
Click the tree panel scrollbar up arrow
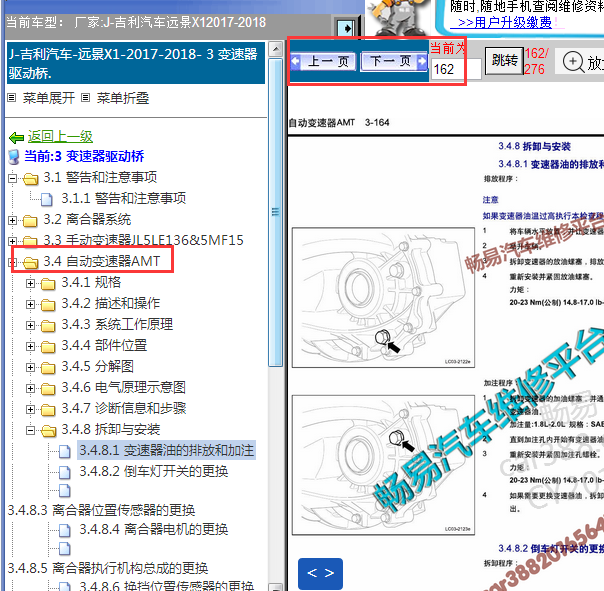pyautogui.click(x=275, y=49)
